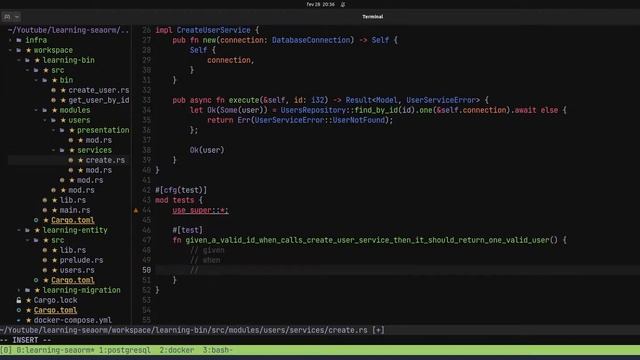Click the underlined use super::*; statement
The width and height of the screenshot is (640, 360).
pyautogui.click(x=200, y=210)
